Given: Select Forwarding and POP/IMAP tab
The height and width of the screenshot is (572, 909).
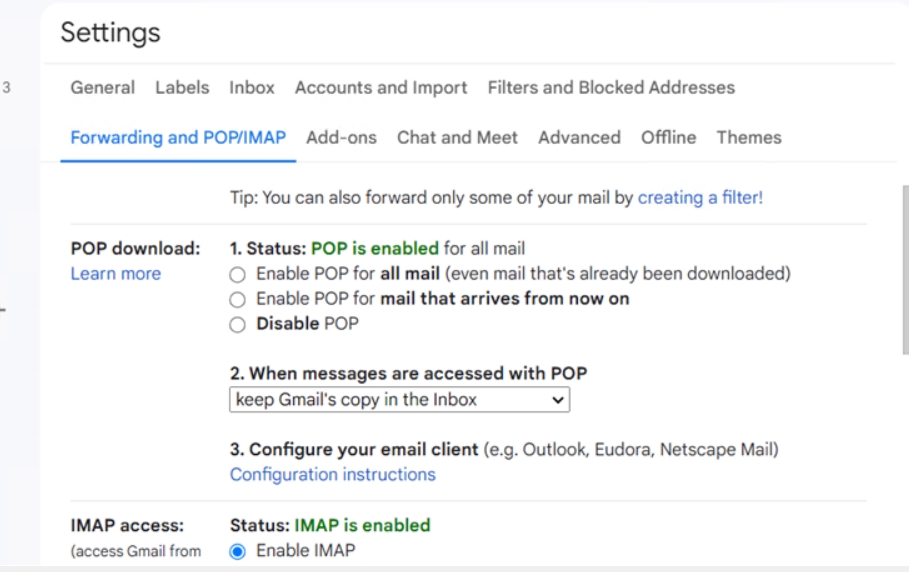Looking at the screenshot, I should 178,138.
